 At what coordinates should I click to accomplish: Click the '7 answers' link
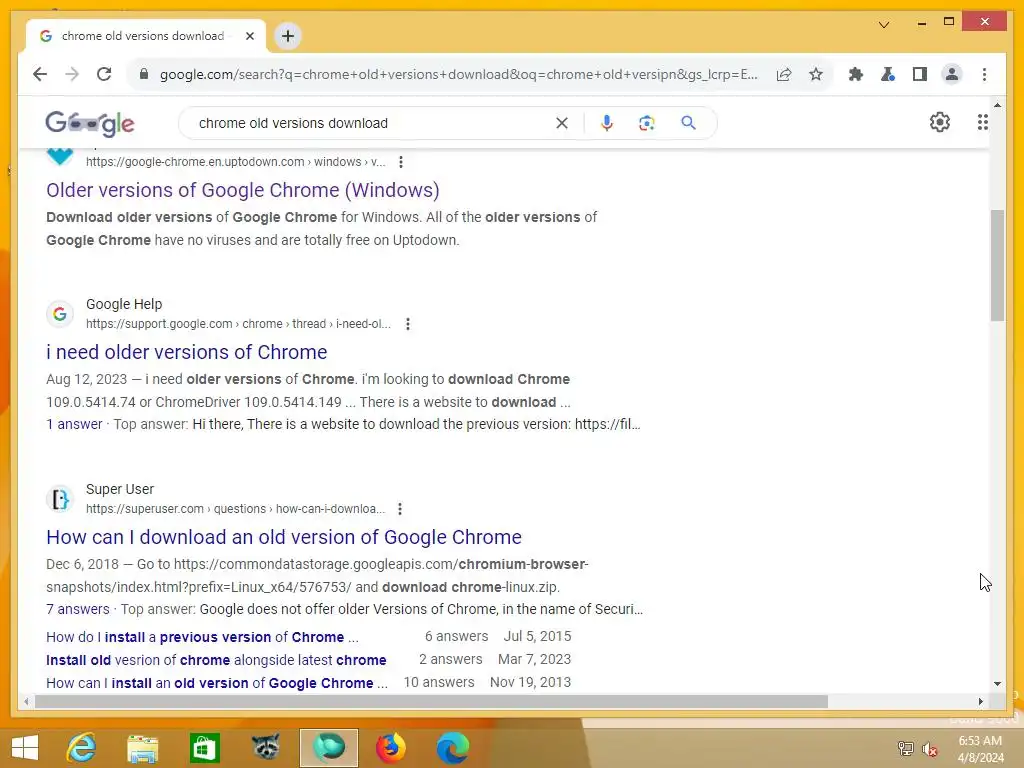click(78, 609)
